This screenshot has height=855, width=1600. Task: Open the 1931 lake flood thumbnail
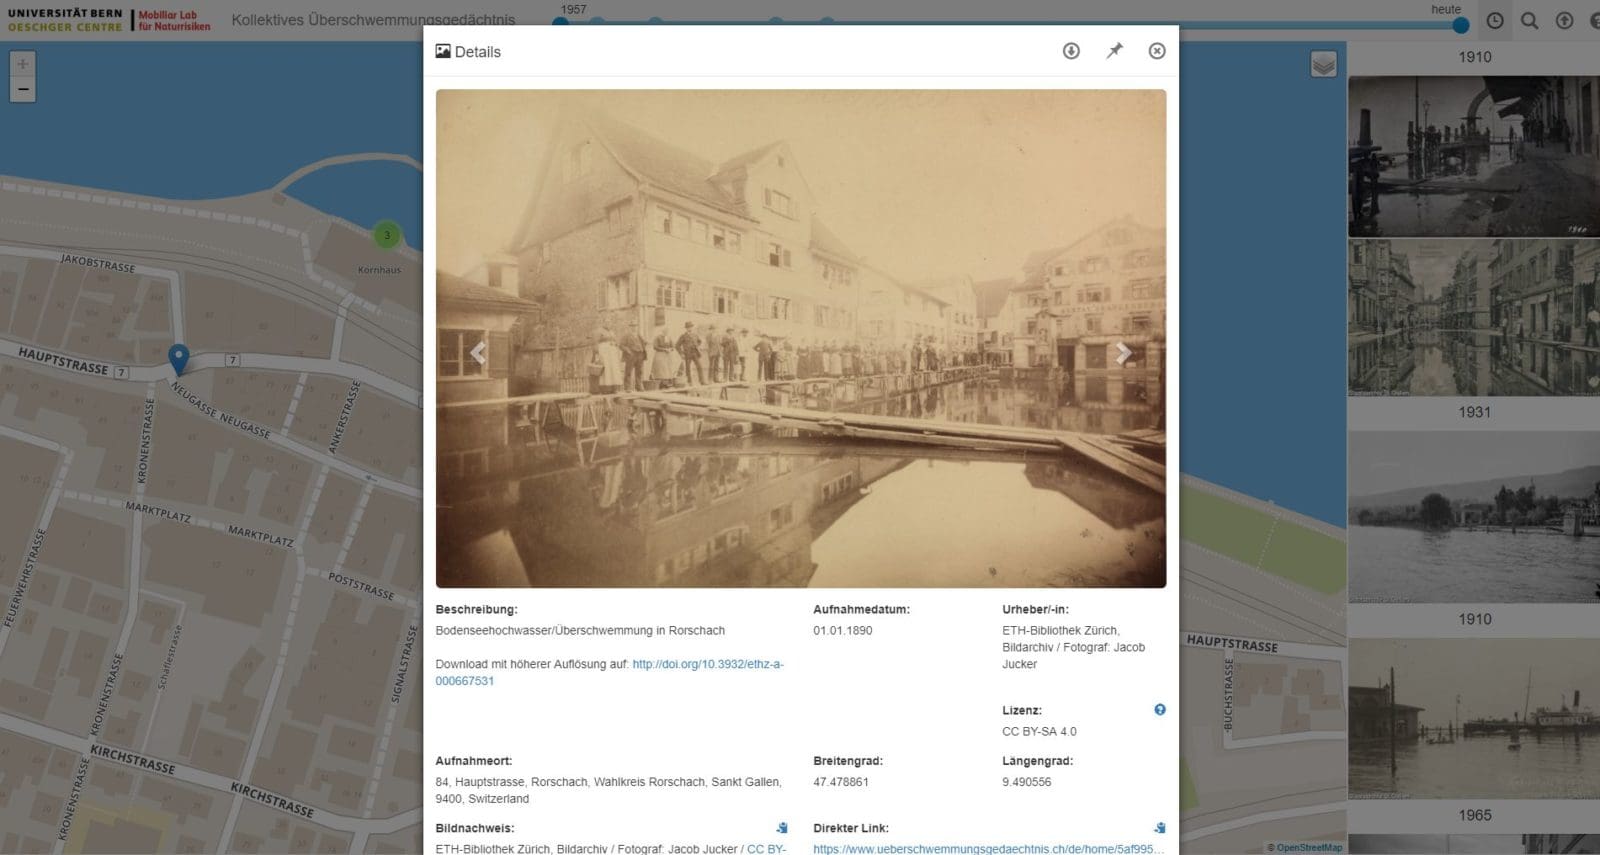pyautogui.click(x=1474, y=516)
